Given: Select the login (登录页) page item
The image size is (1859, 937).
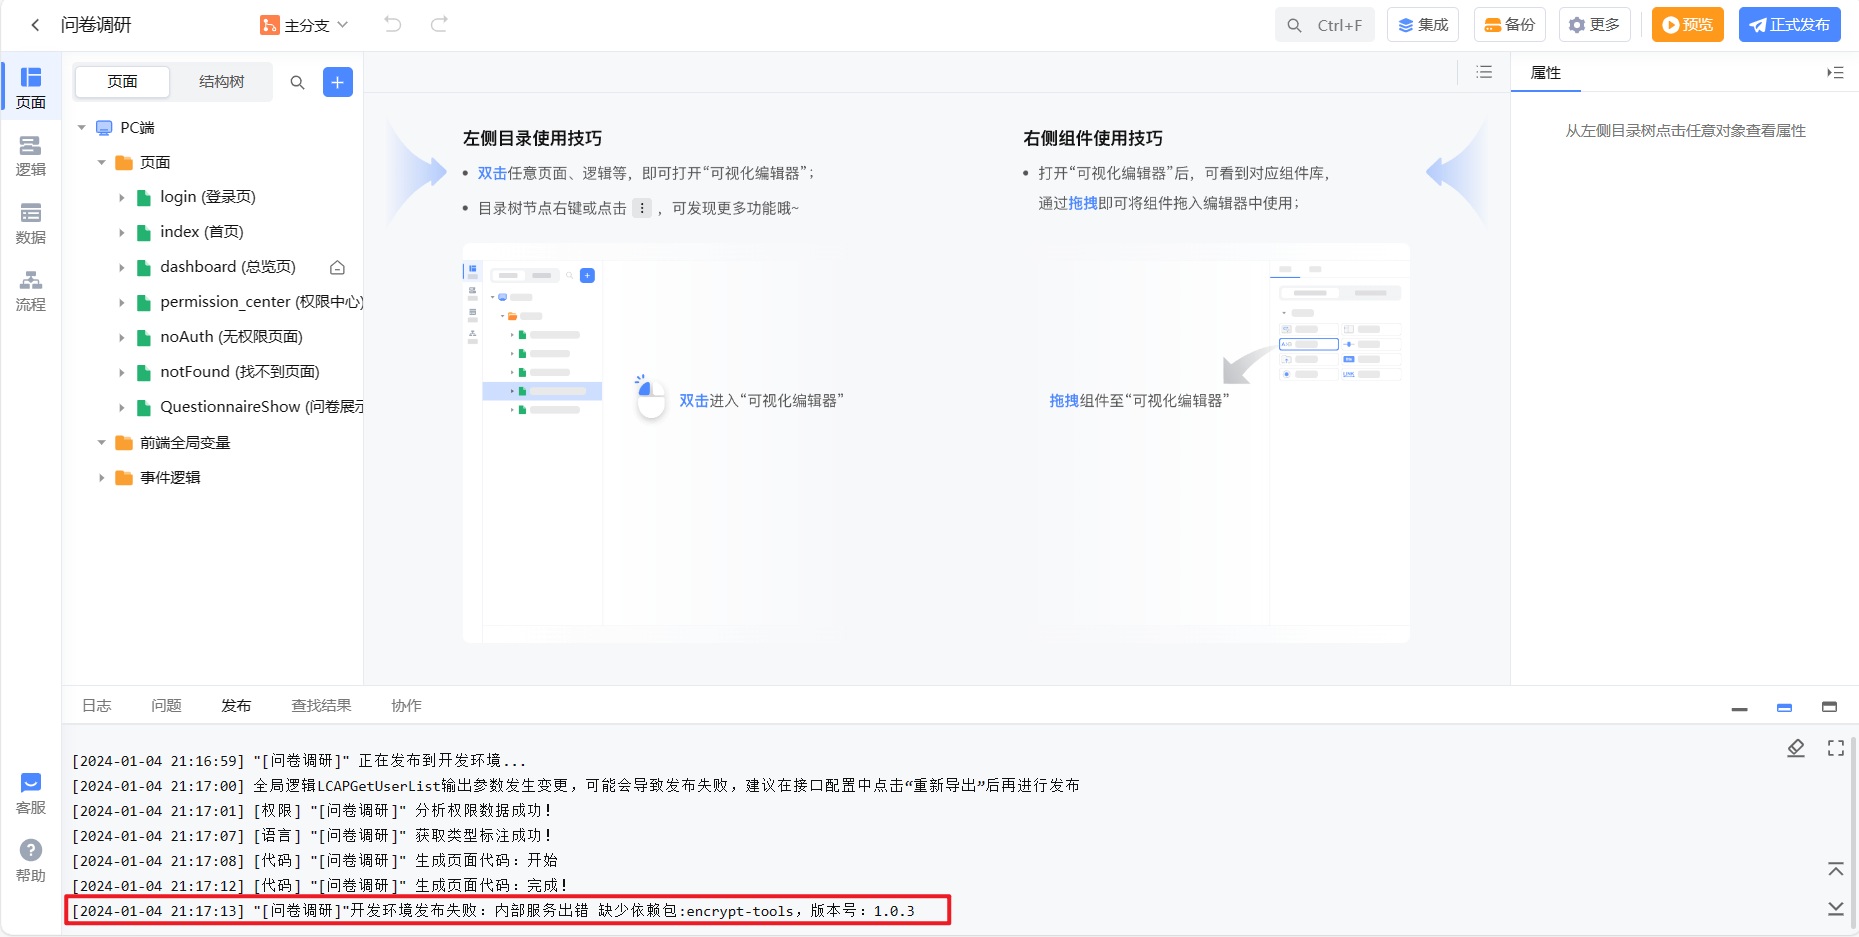Looking at the screenshot, I should click(208, 197).
